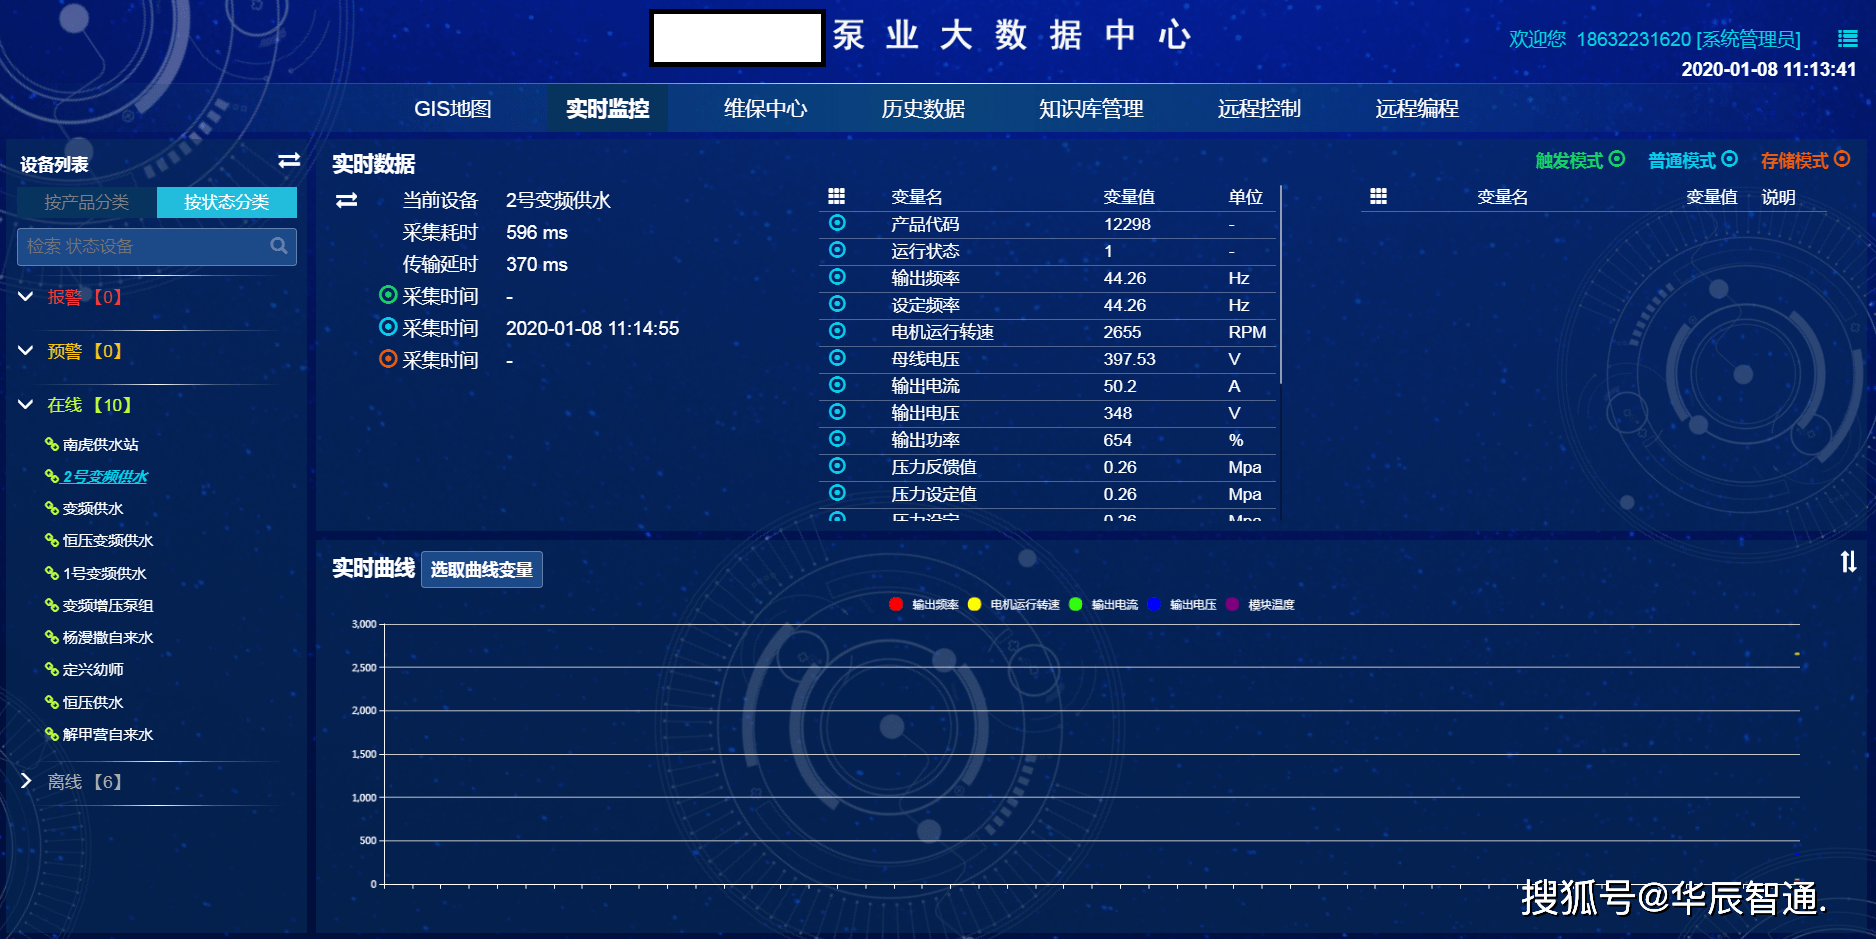1876x939 pixels.
Task: Open the 历史数据 tab
Action: click(x=922, y=109)
